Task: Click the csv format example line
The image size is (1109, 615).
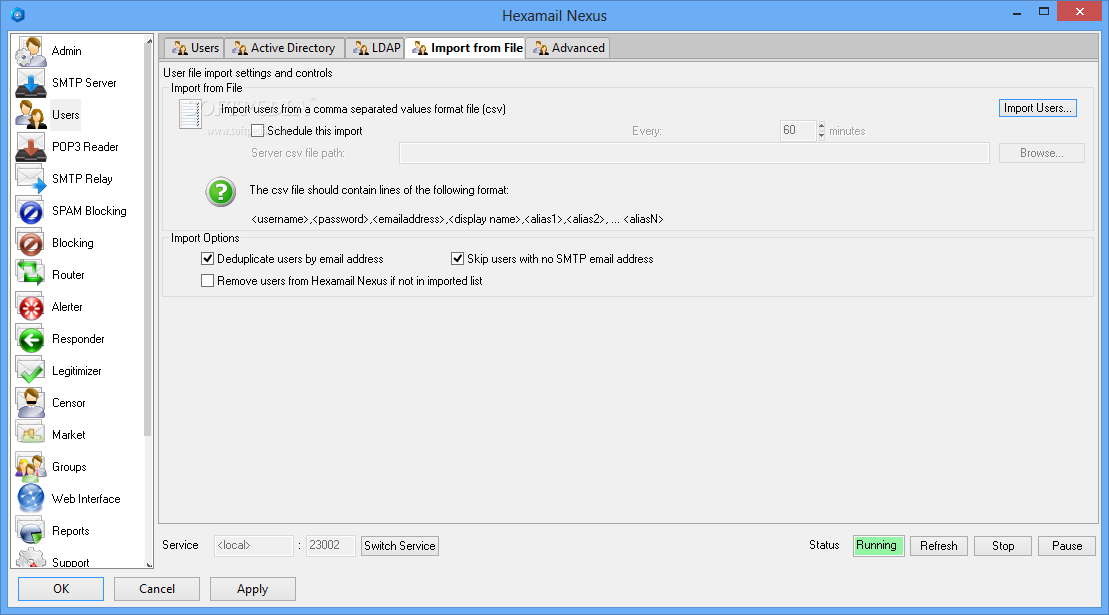Action: coord(457,219)
